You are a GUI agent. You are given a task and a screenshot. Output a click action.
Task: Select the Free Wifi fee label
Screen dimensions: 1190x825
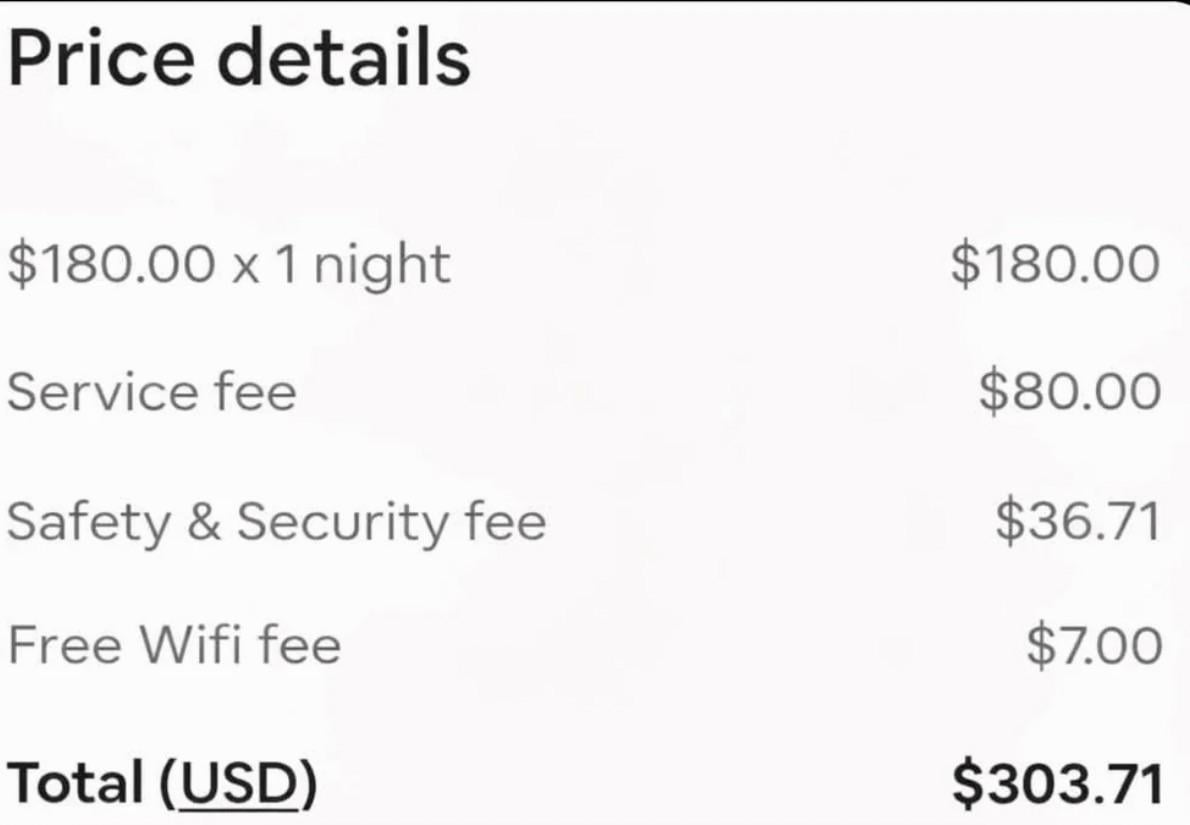(174, 645)
